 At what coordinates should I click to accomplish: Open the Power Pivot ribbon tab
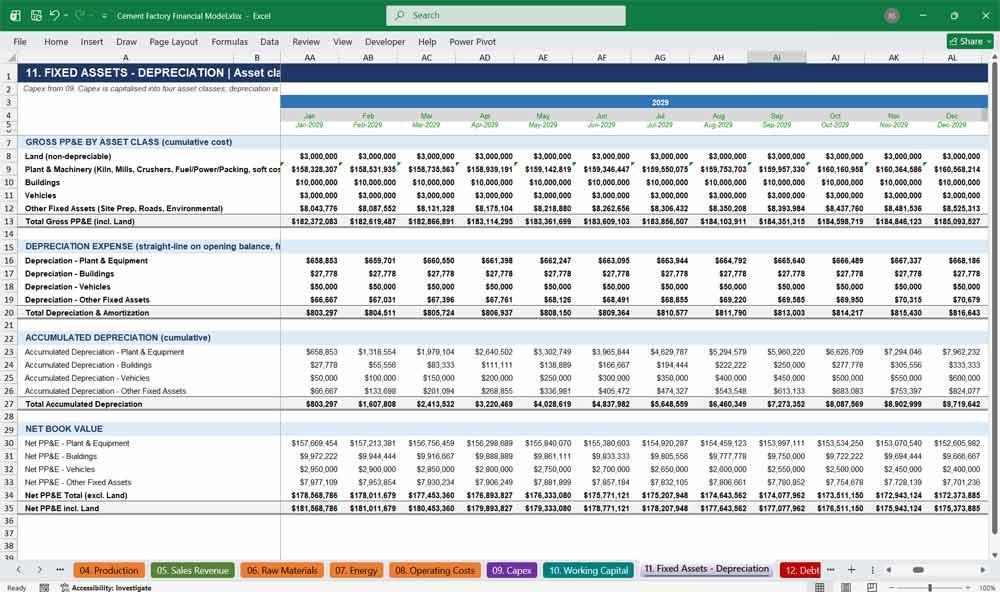(x=473, y=41)
